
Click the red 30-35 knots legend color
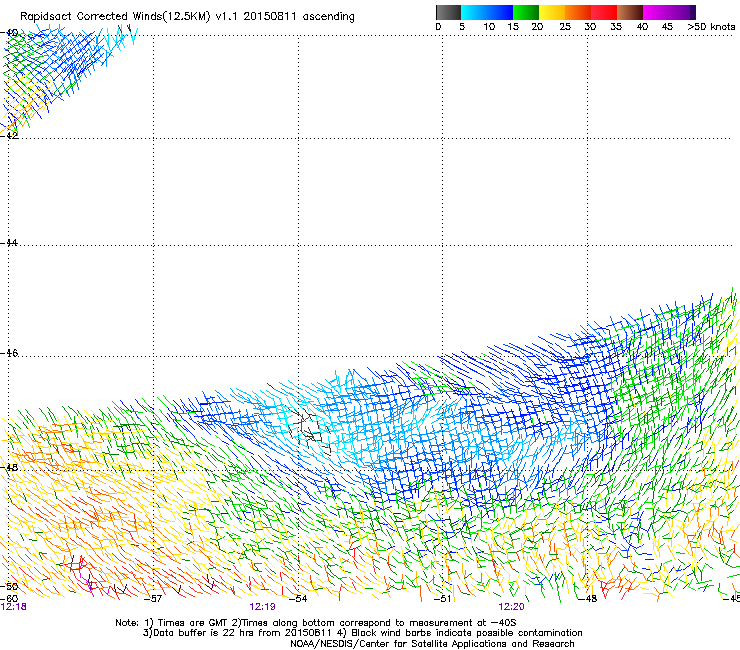[604, 12]
